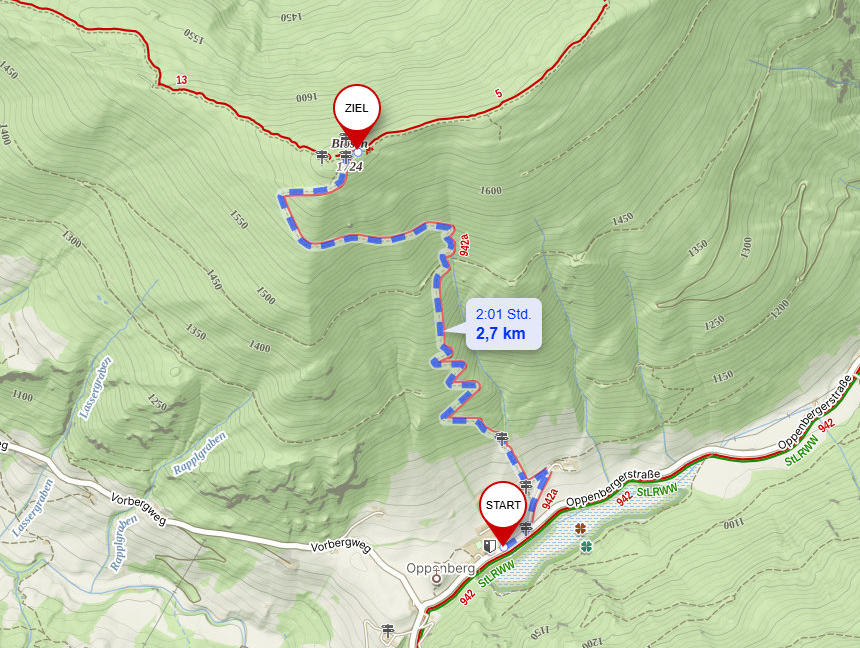Select the green clover icon
The height and width of the screenshot is (648, 860).
[587, 546]
